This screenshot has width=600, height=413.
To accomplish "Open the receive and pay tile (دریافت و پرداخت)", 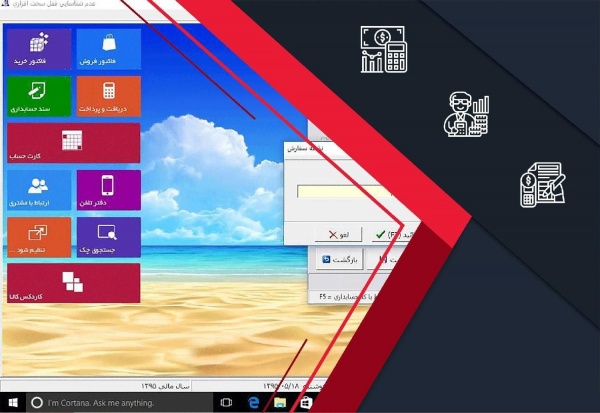I will coord(109,96).
